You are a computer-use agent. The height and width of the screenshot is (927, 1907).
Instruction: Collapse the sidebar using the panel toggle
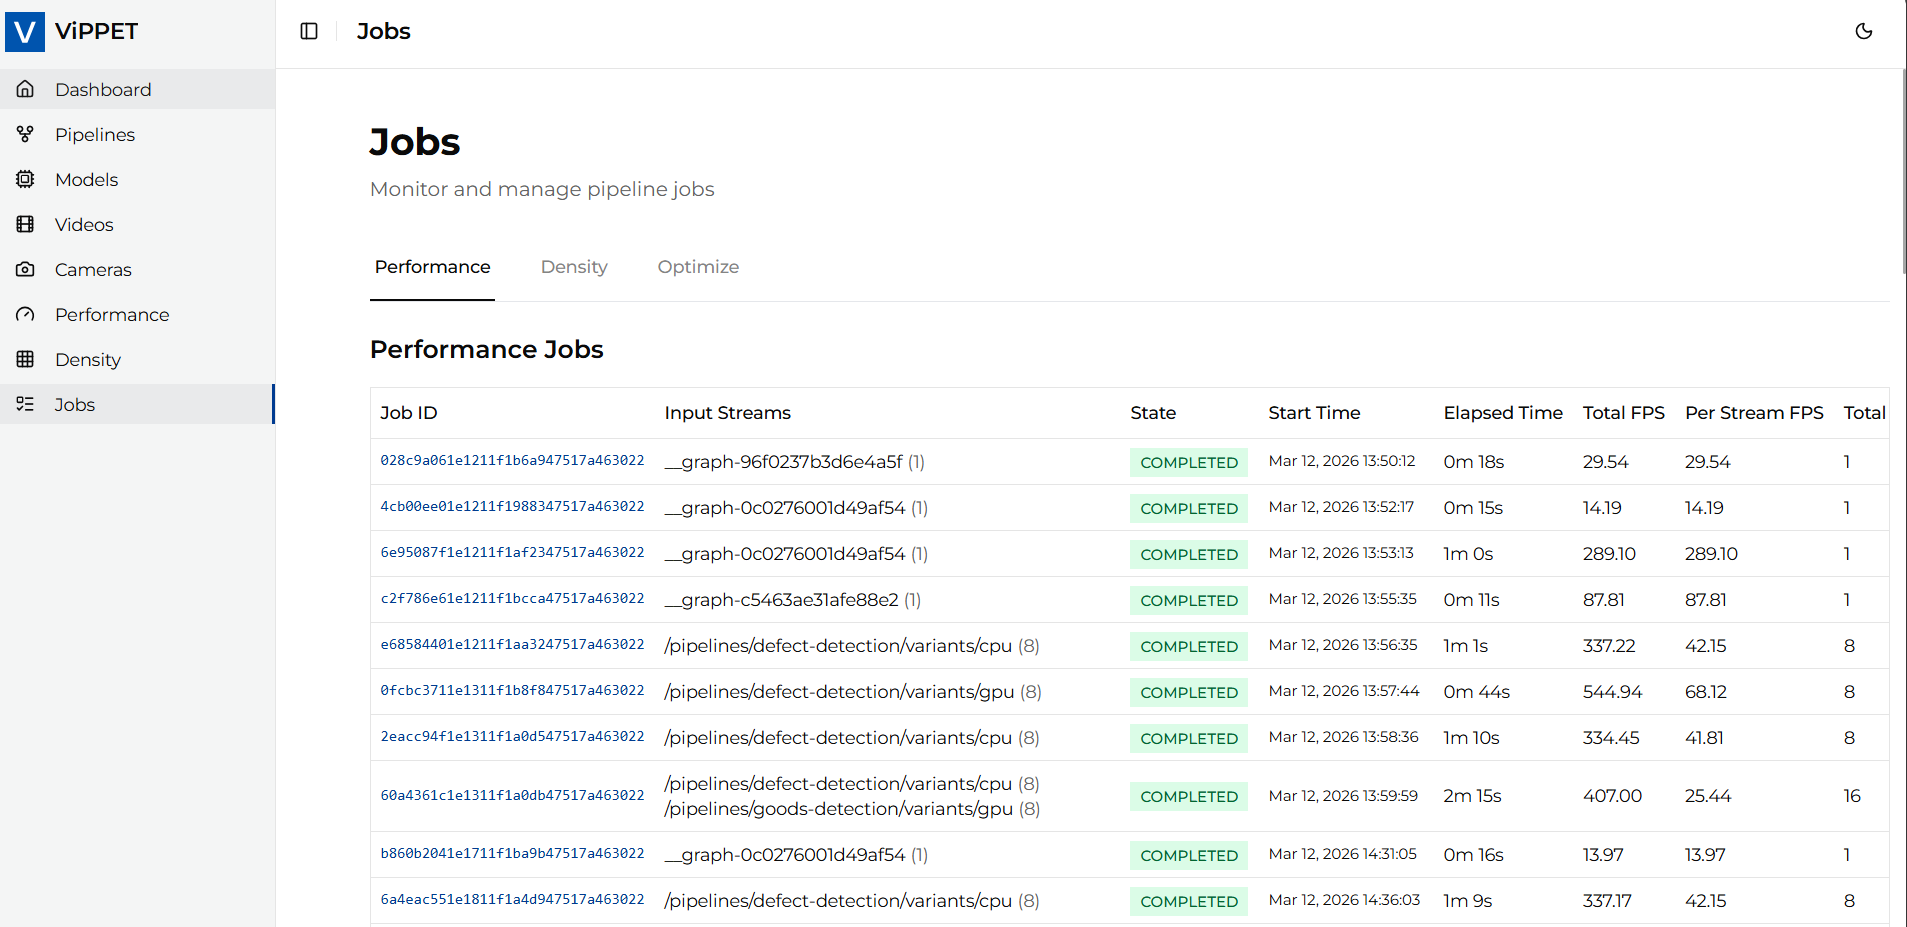308,31
